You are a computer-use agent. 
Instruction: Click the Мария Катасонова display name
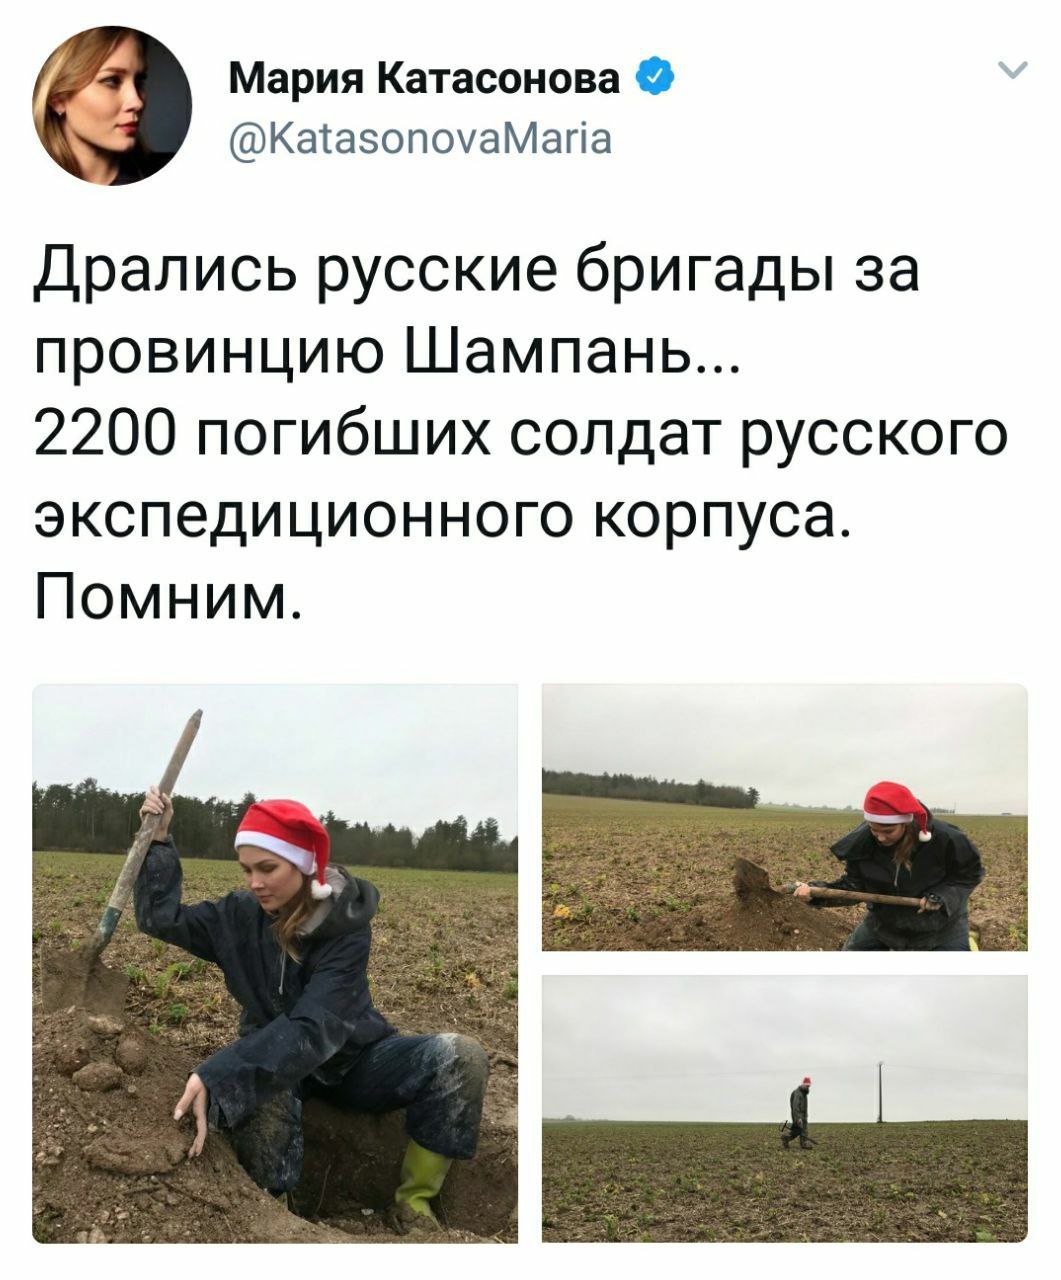click(x=425, y=78)
